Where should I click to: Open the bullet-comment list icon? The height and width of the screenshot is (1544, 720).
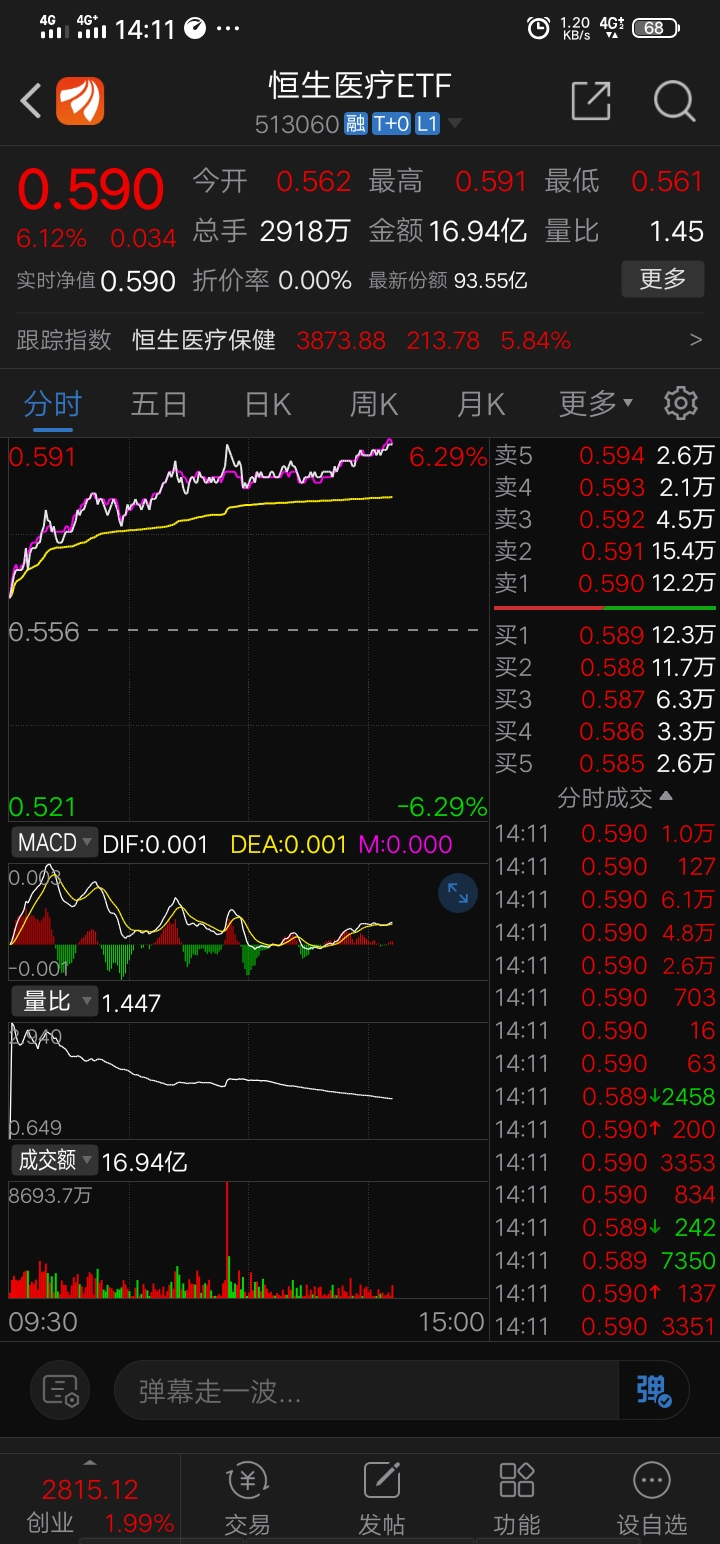pyautogui.click(x=60, y=1390)
